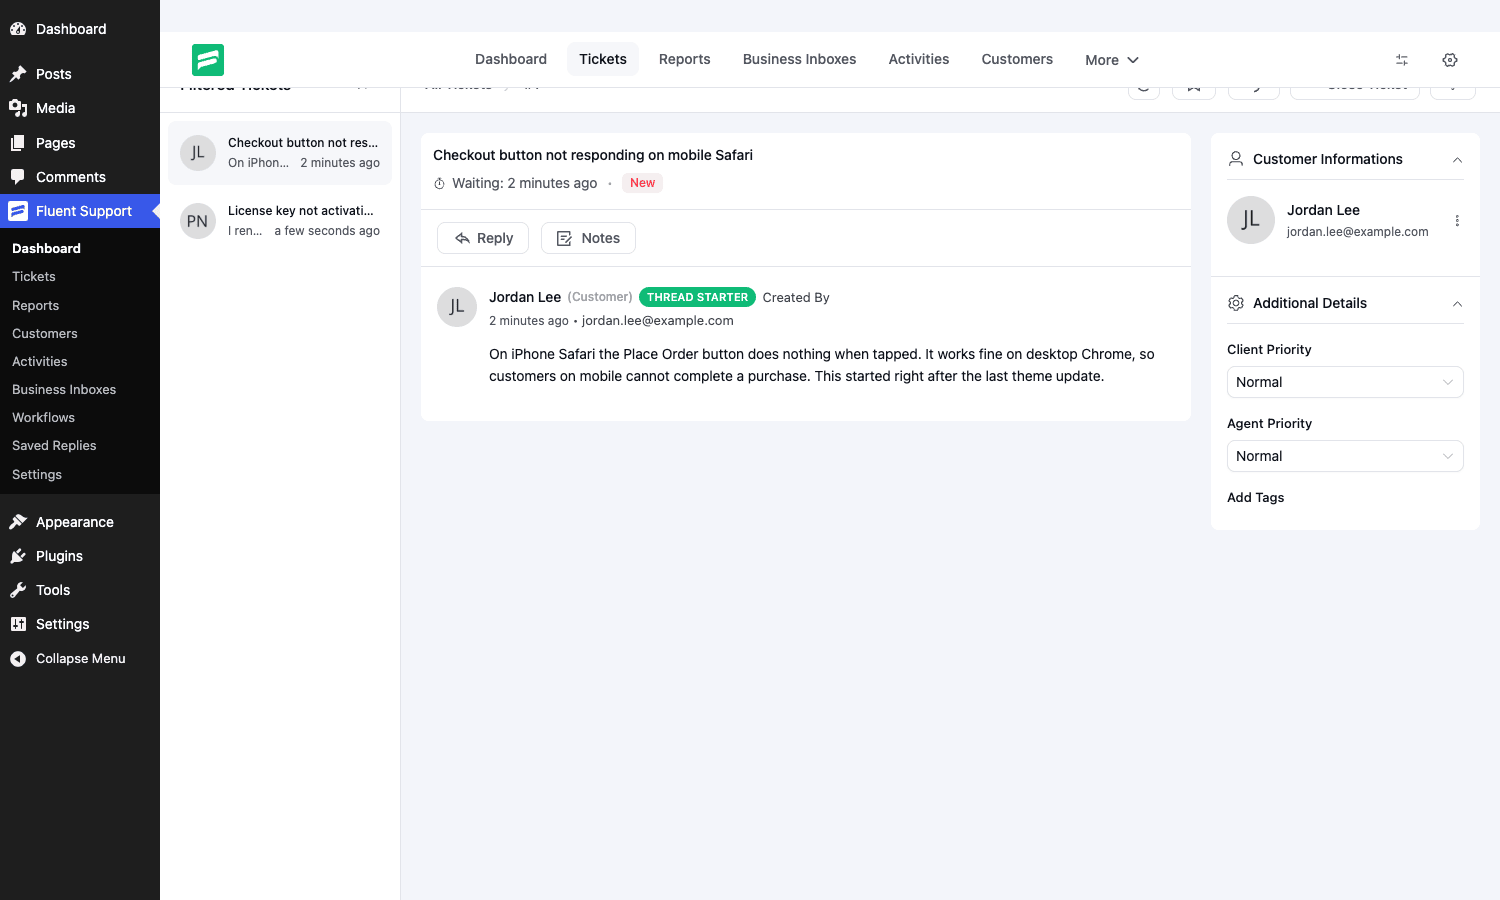Click the Plugins plug icon
1500x900 pixels.
(18, 556)
